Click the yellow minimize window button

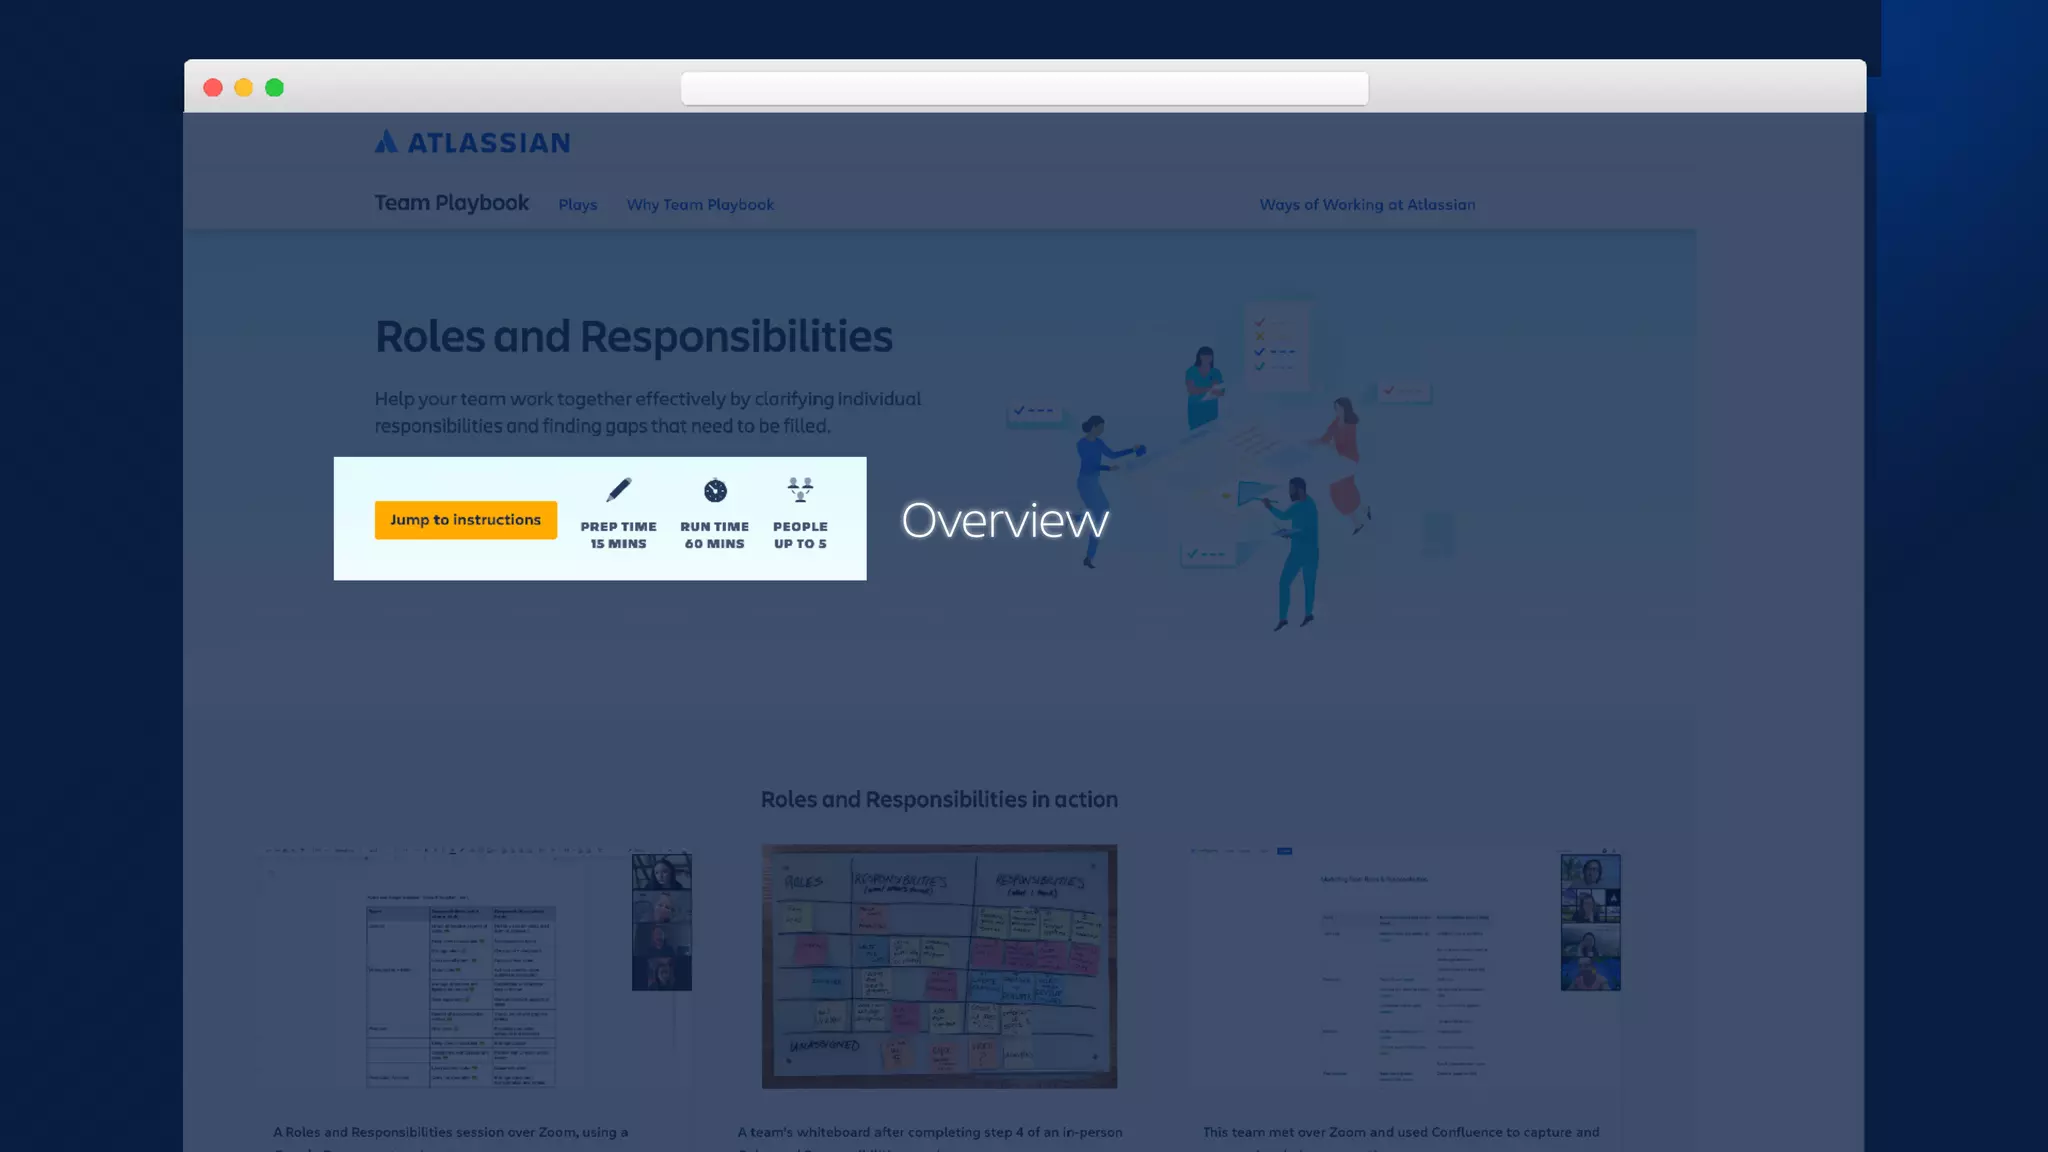[x=243, y=88]
